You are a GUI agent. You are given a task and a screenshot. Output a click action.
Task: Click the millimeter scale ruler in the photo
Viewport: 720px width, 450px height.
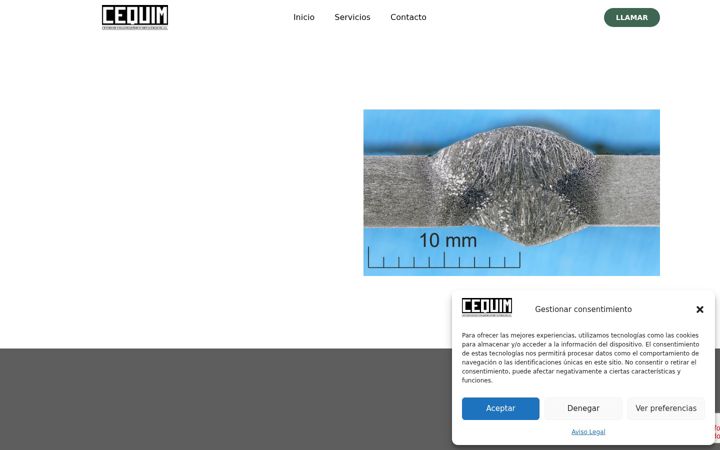pos(444,259)
